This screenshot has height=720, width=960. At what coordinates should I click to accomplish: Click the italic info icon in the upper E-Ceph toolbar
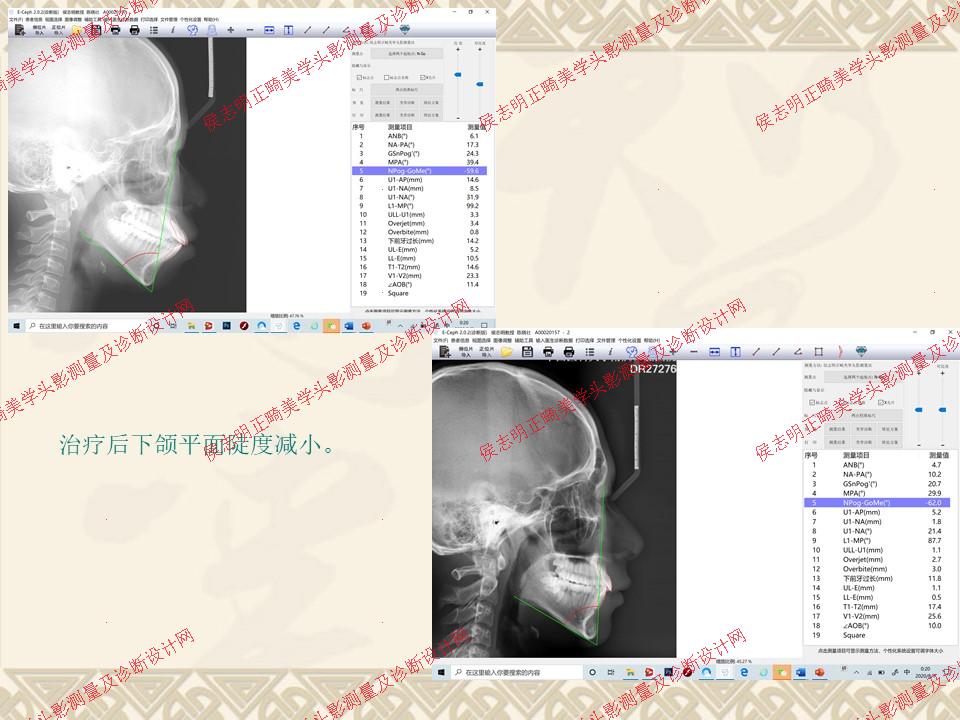173,29
